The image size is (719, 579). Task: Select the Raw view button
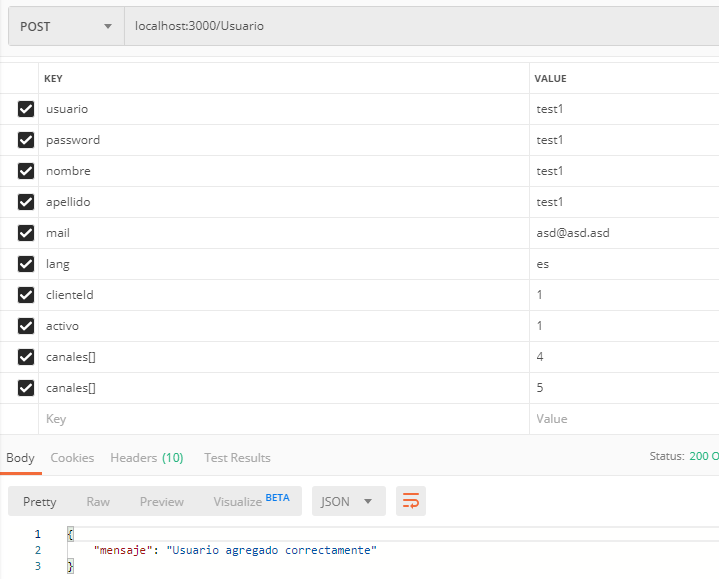pyautogui.click(x=98, y=501)
